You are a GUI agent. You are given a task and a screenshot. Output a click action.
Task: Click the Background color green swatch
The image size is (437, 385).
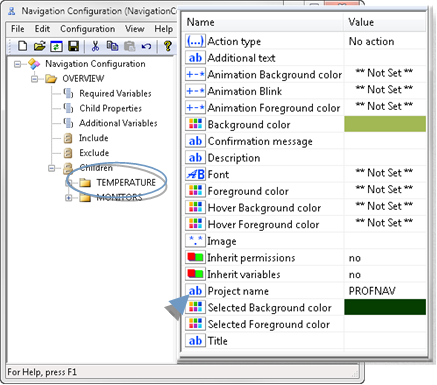(385, 124)
